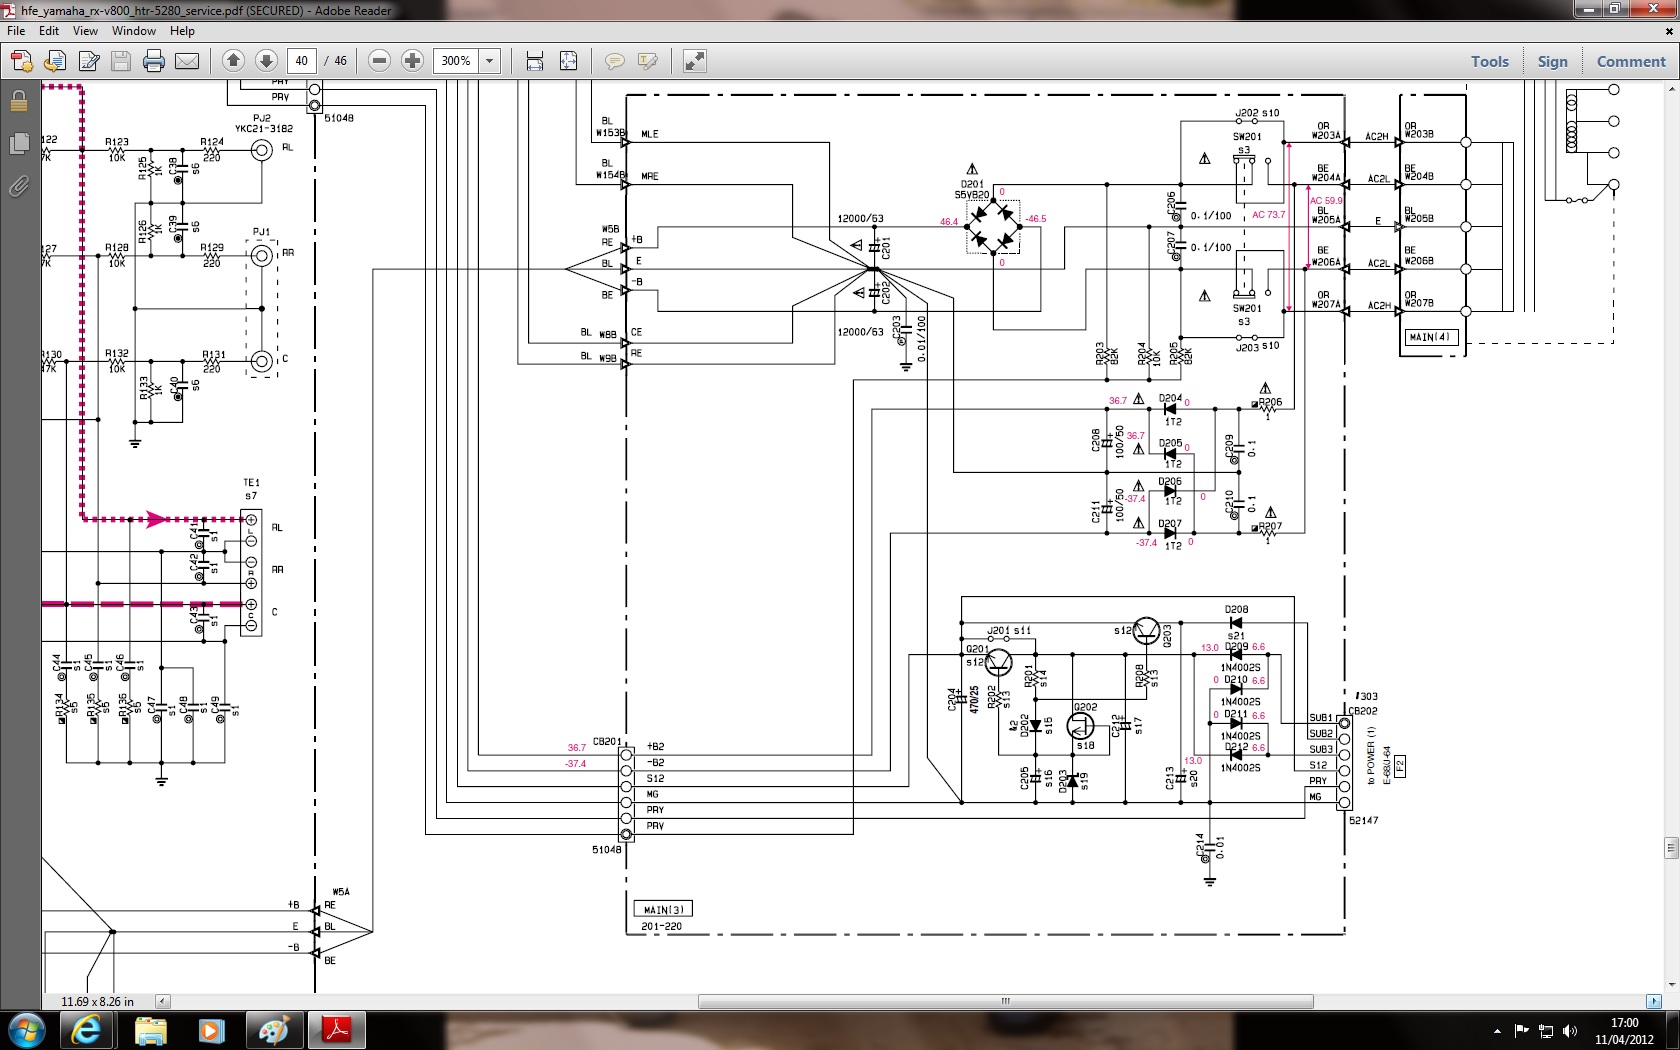Click the greyed-out Save floppy disk icon
Viewport: 1680px width, 1050px height.
pos(121,61)
